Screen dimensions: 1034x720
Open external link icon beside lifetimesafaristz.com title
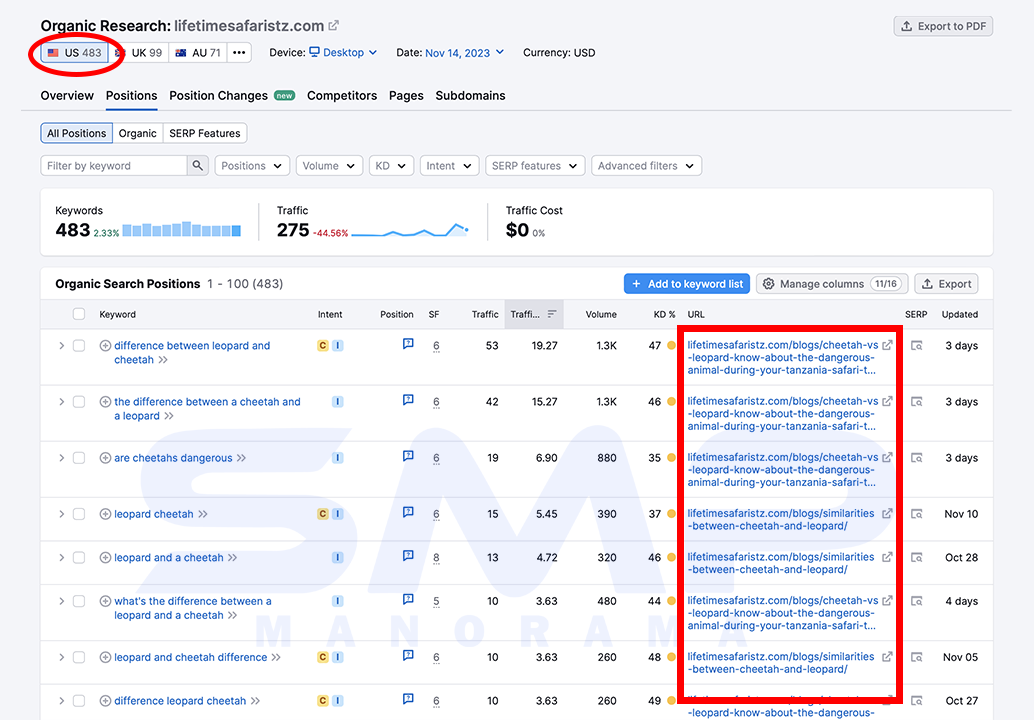334,26
